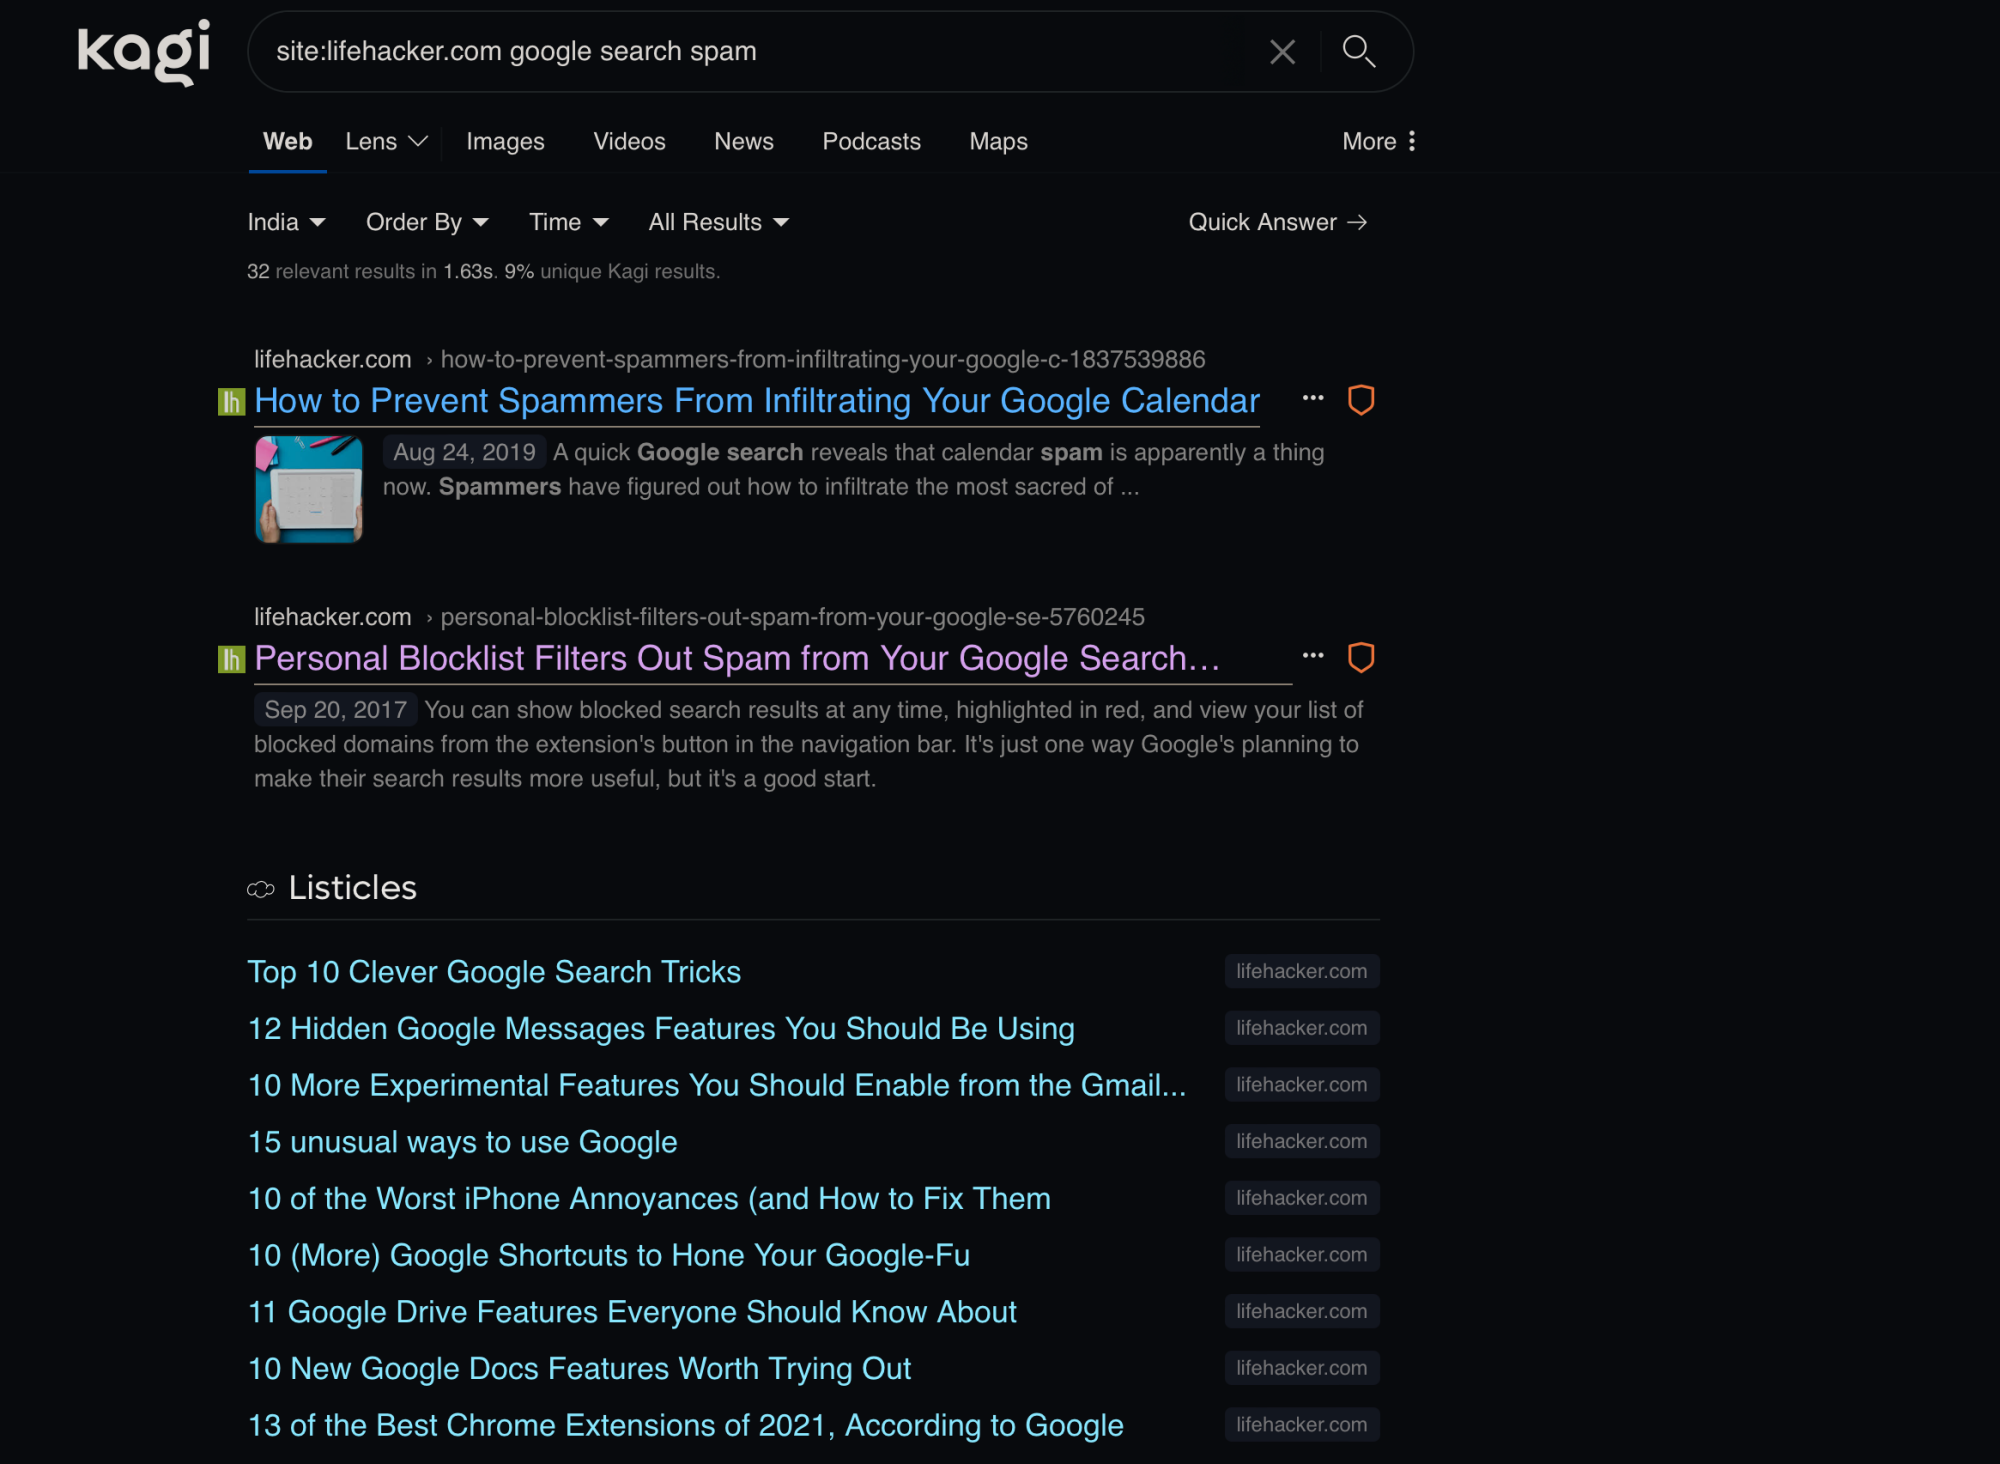This screenshot has height=1464, width=2000.
Task: Click Lifehacker favicon beside Google Calendar result
Action: [x=231, y=402]
